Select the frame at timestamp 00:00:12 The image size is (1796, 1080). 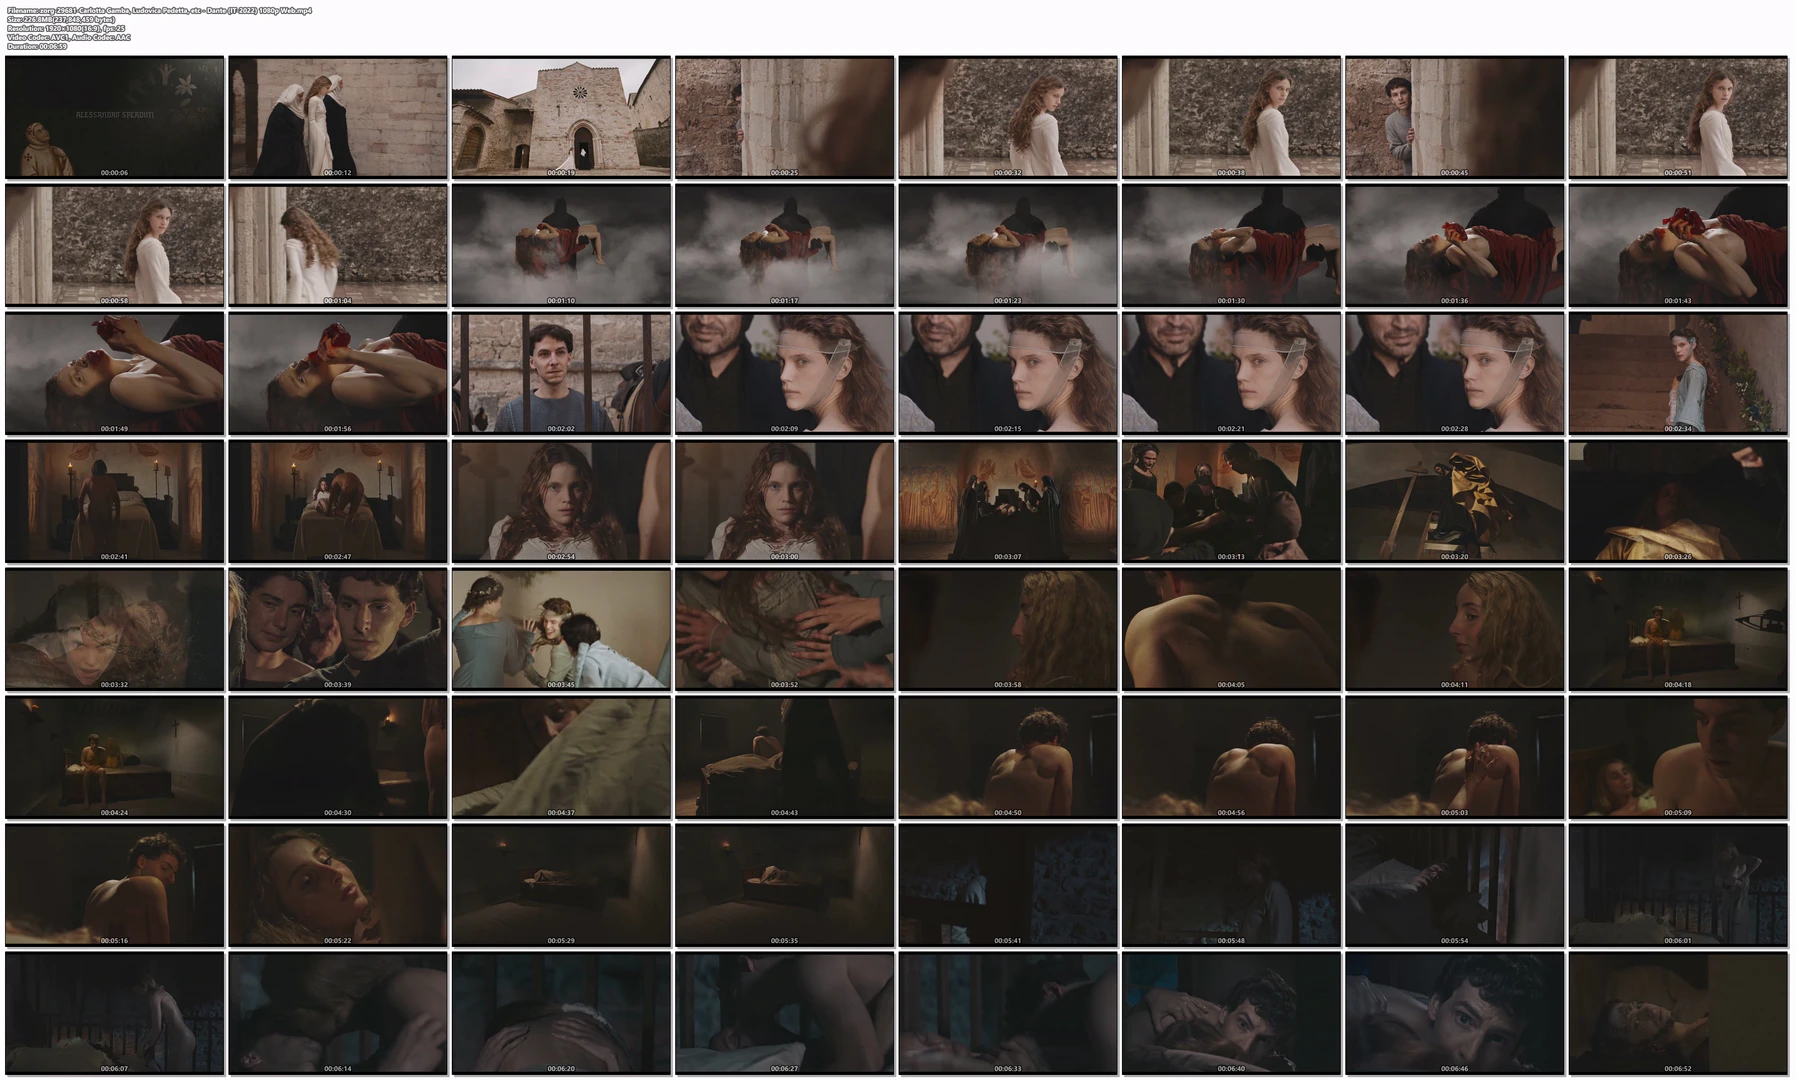pos(338,117)
